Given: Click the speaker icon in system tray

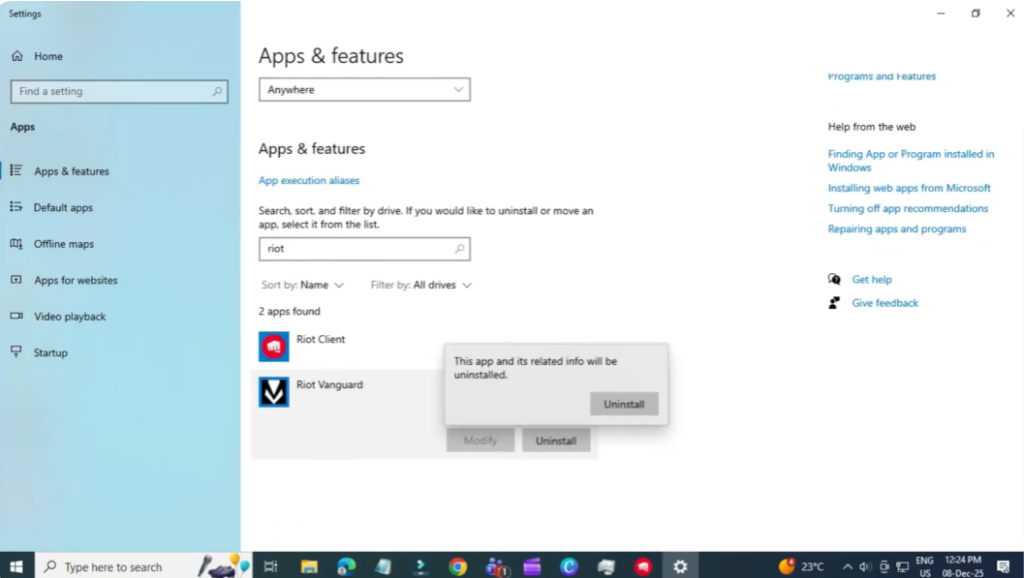Looking at the screenshot, I should 865,566.
